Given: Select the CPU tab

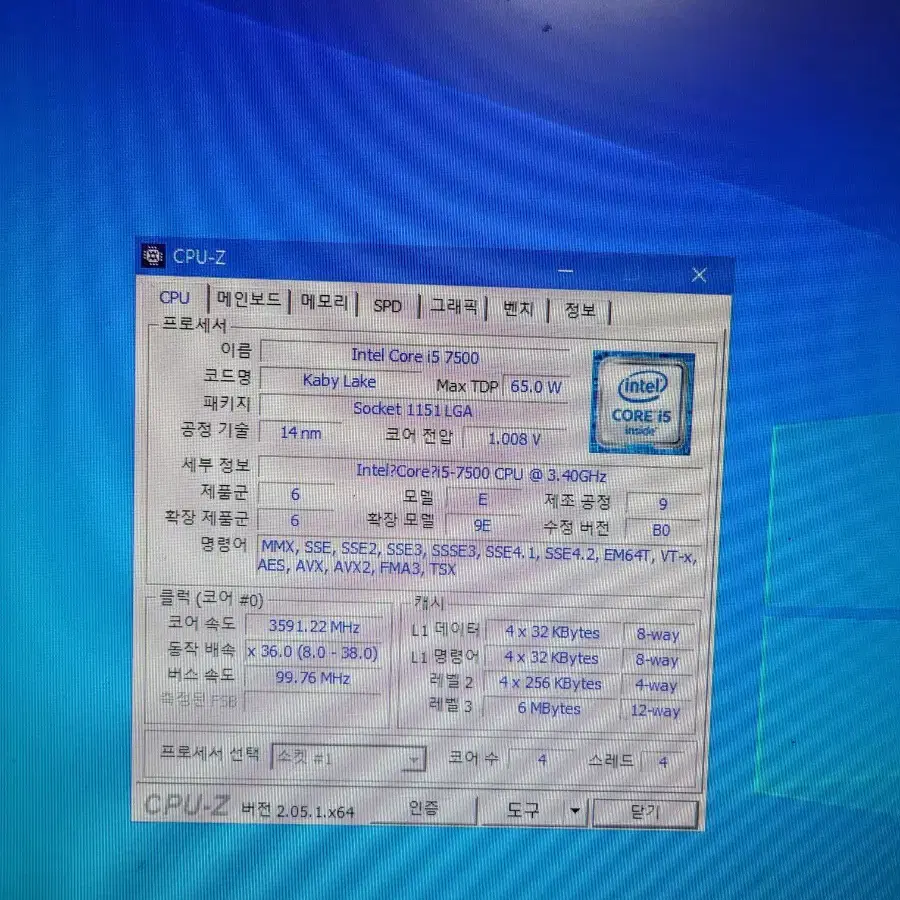Looking at the screenshot, I should click(x=174, y=297).
